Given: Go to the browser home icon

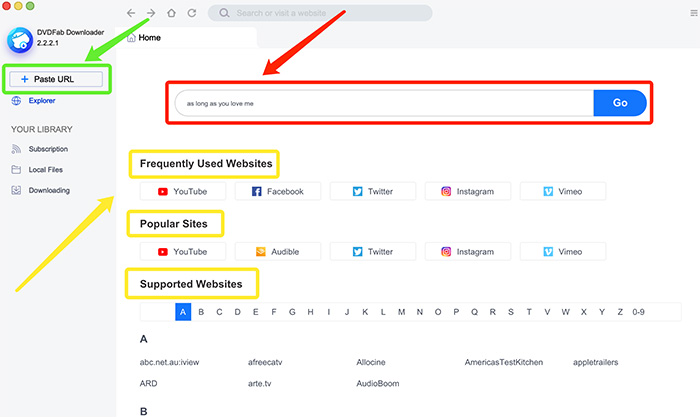Looking at the screenshot, I should (x=171, y=13).
